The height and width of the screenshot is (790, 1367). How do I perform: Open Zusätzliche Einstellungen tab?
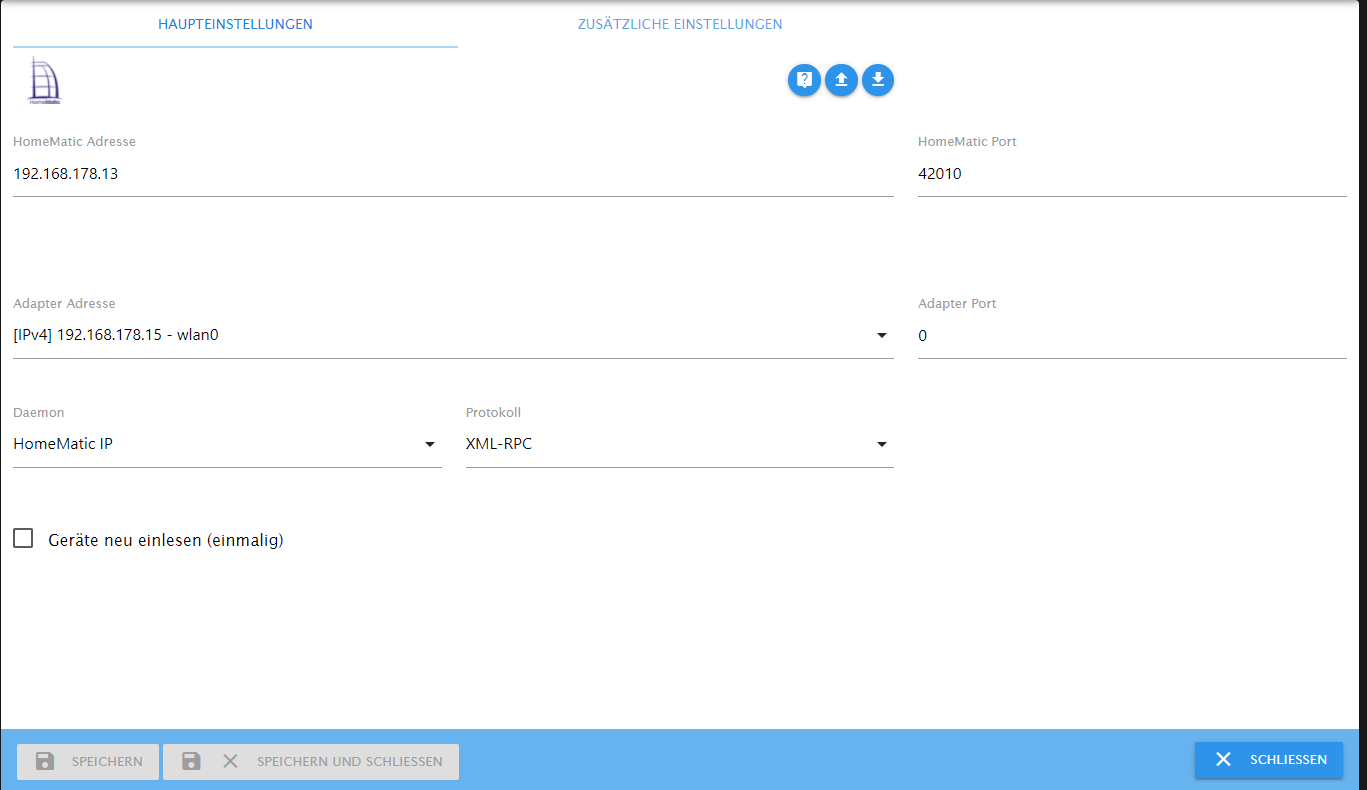[x=680, y=24]
